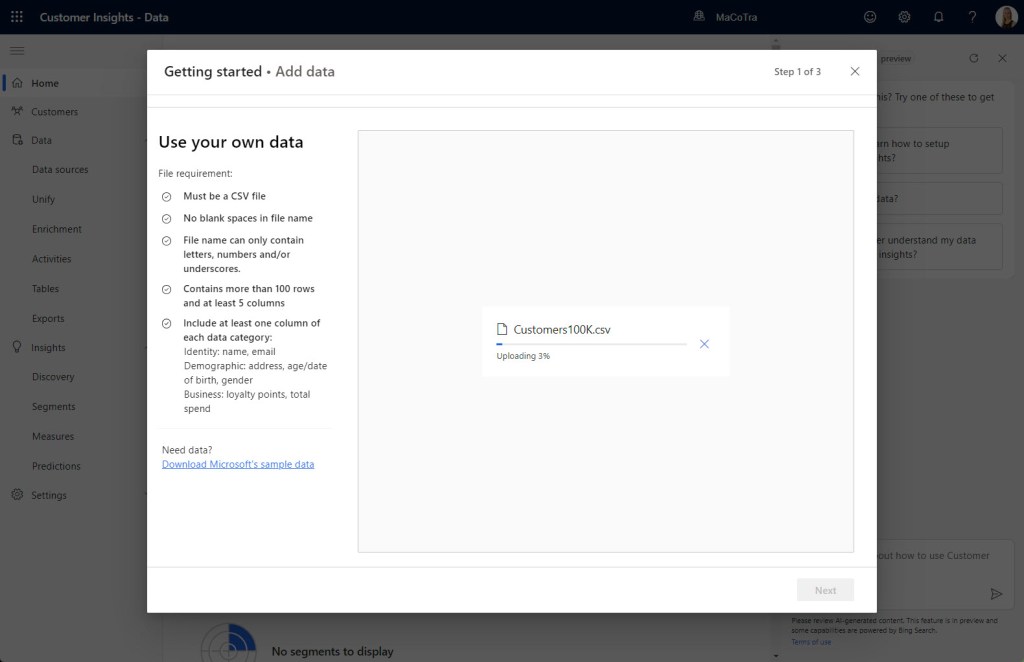Cancel the Customers100K.csv upload

tap(704, 344)
